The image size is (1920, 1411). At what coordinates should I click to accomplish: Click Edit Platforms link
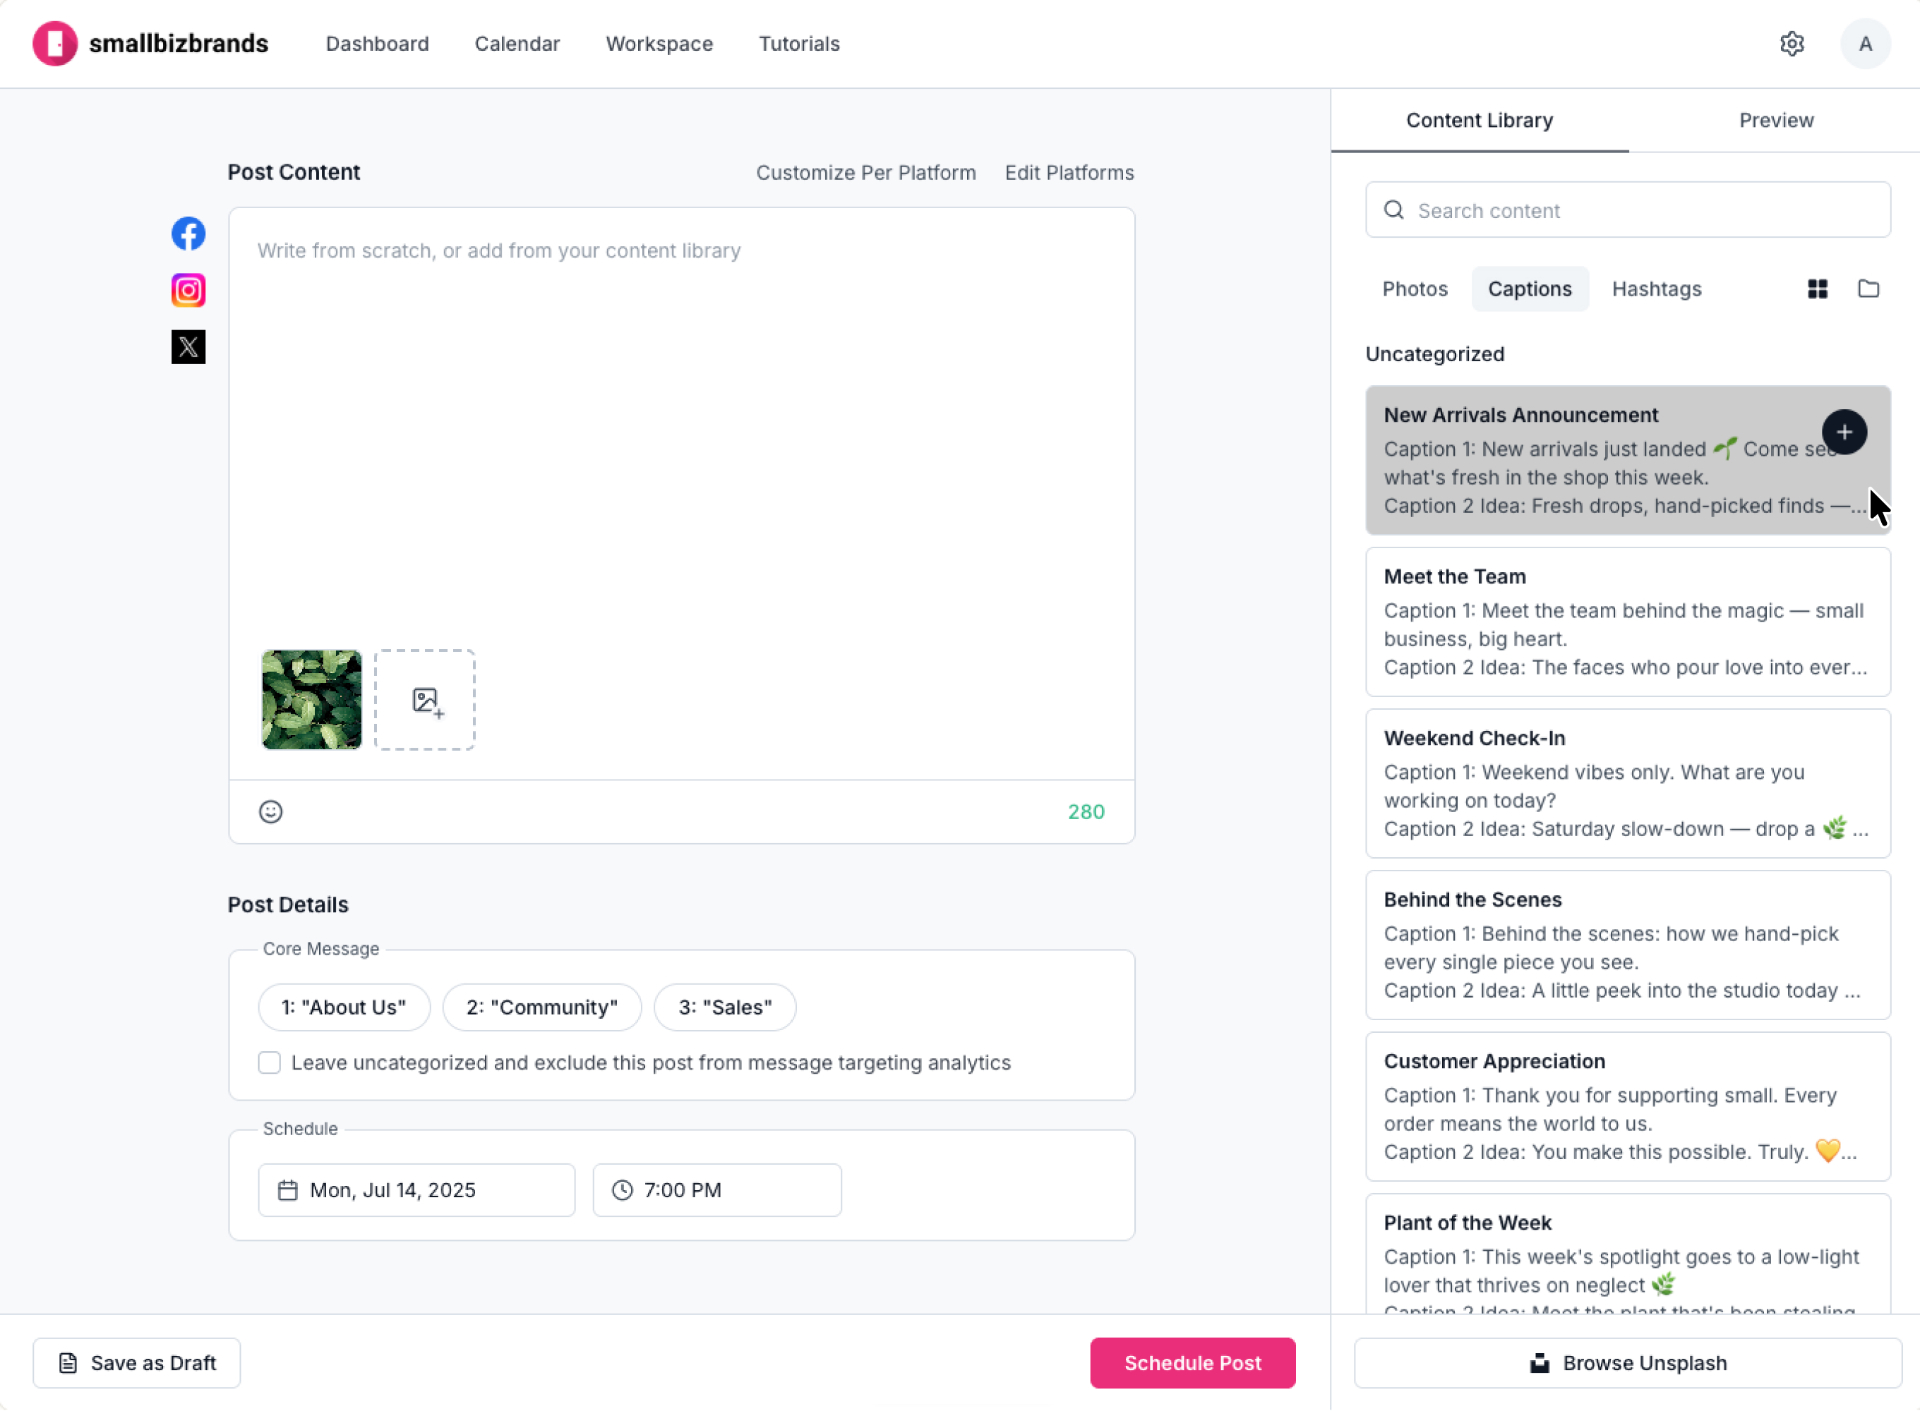[x=1069, y=172]
